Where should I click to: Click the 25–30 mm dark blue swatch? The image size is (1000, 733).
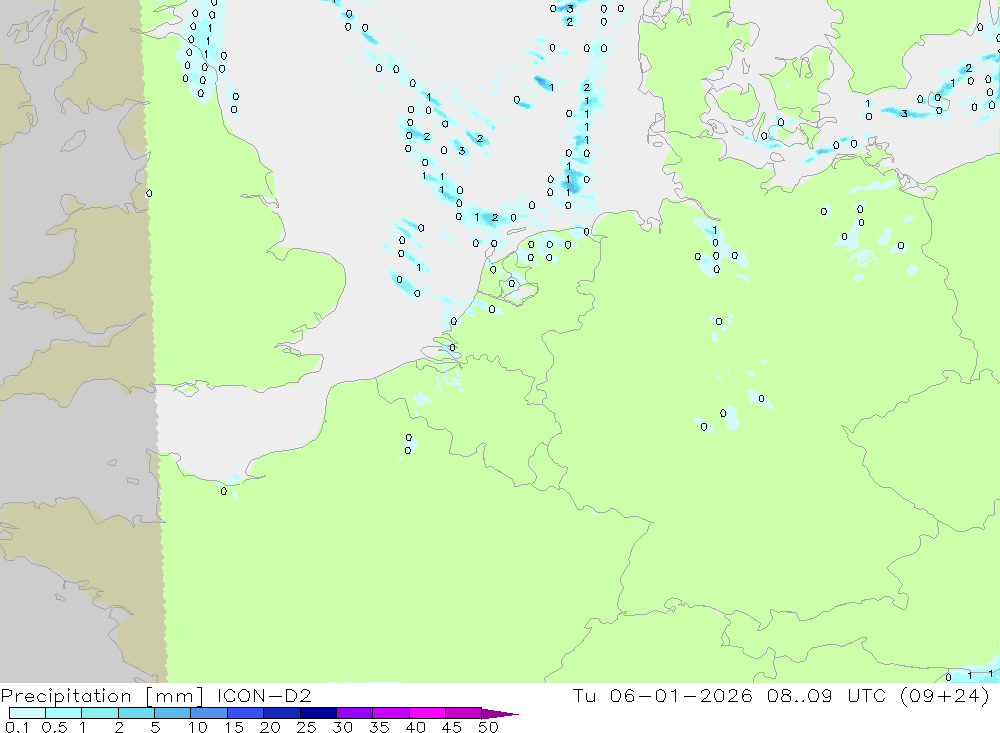coord(318,713)
